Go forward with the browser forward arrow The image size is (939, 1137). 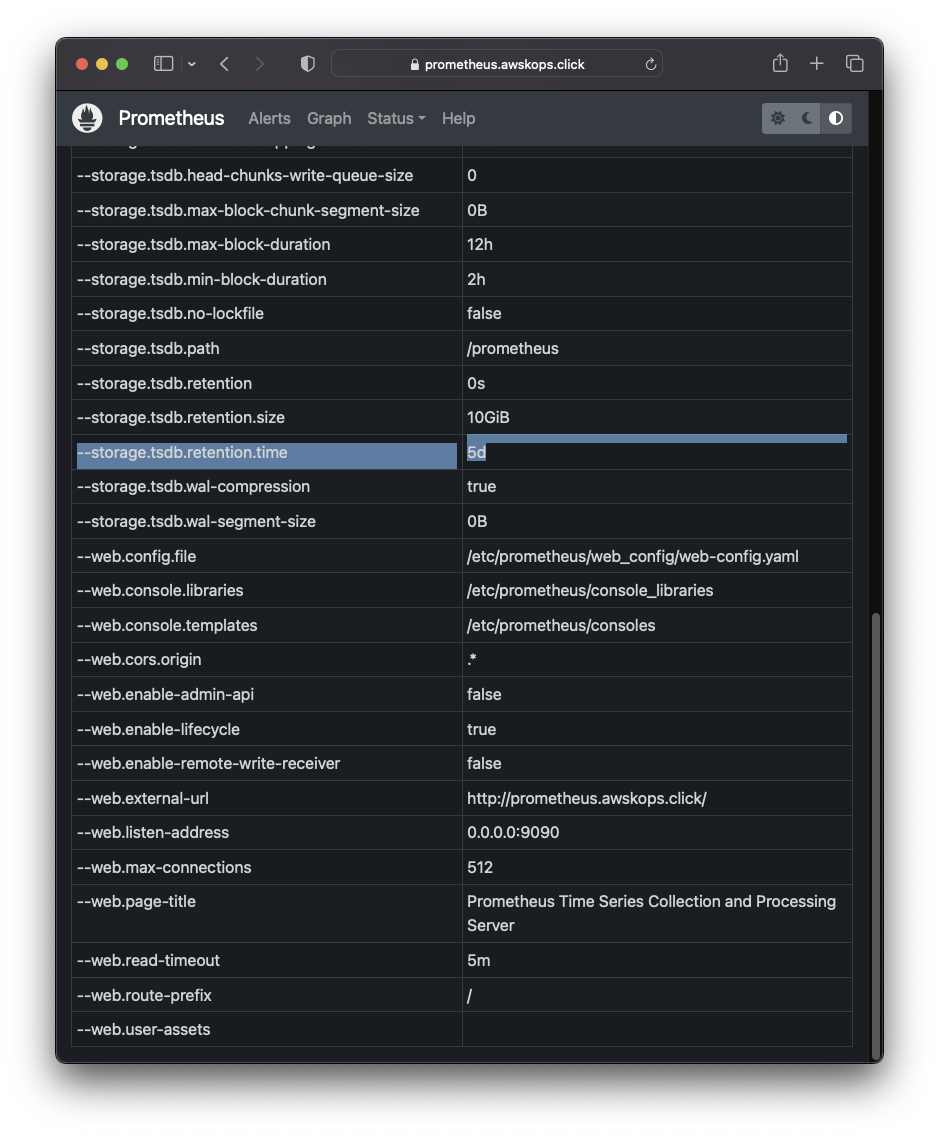tap(260, 64)
